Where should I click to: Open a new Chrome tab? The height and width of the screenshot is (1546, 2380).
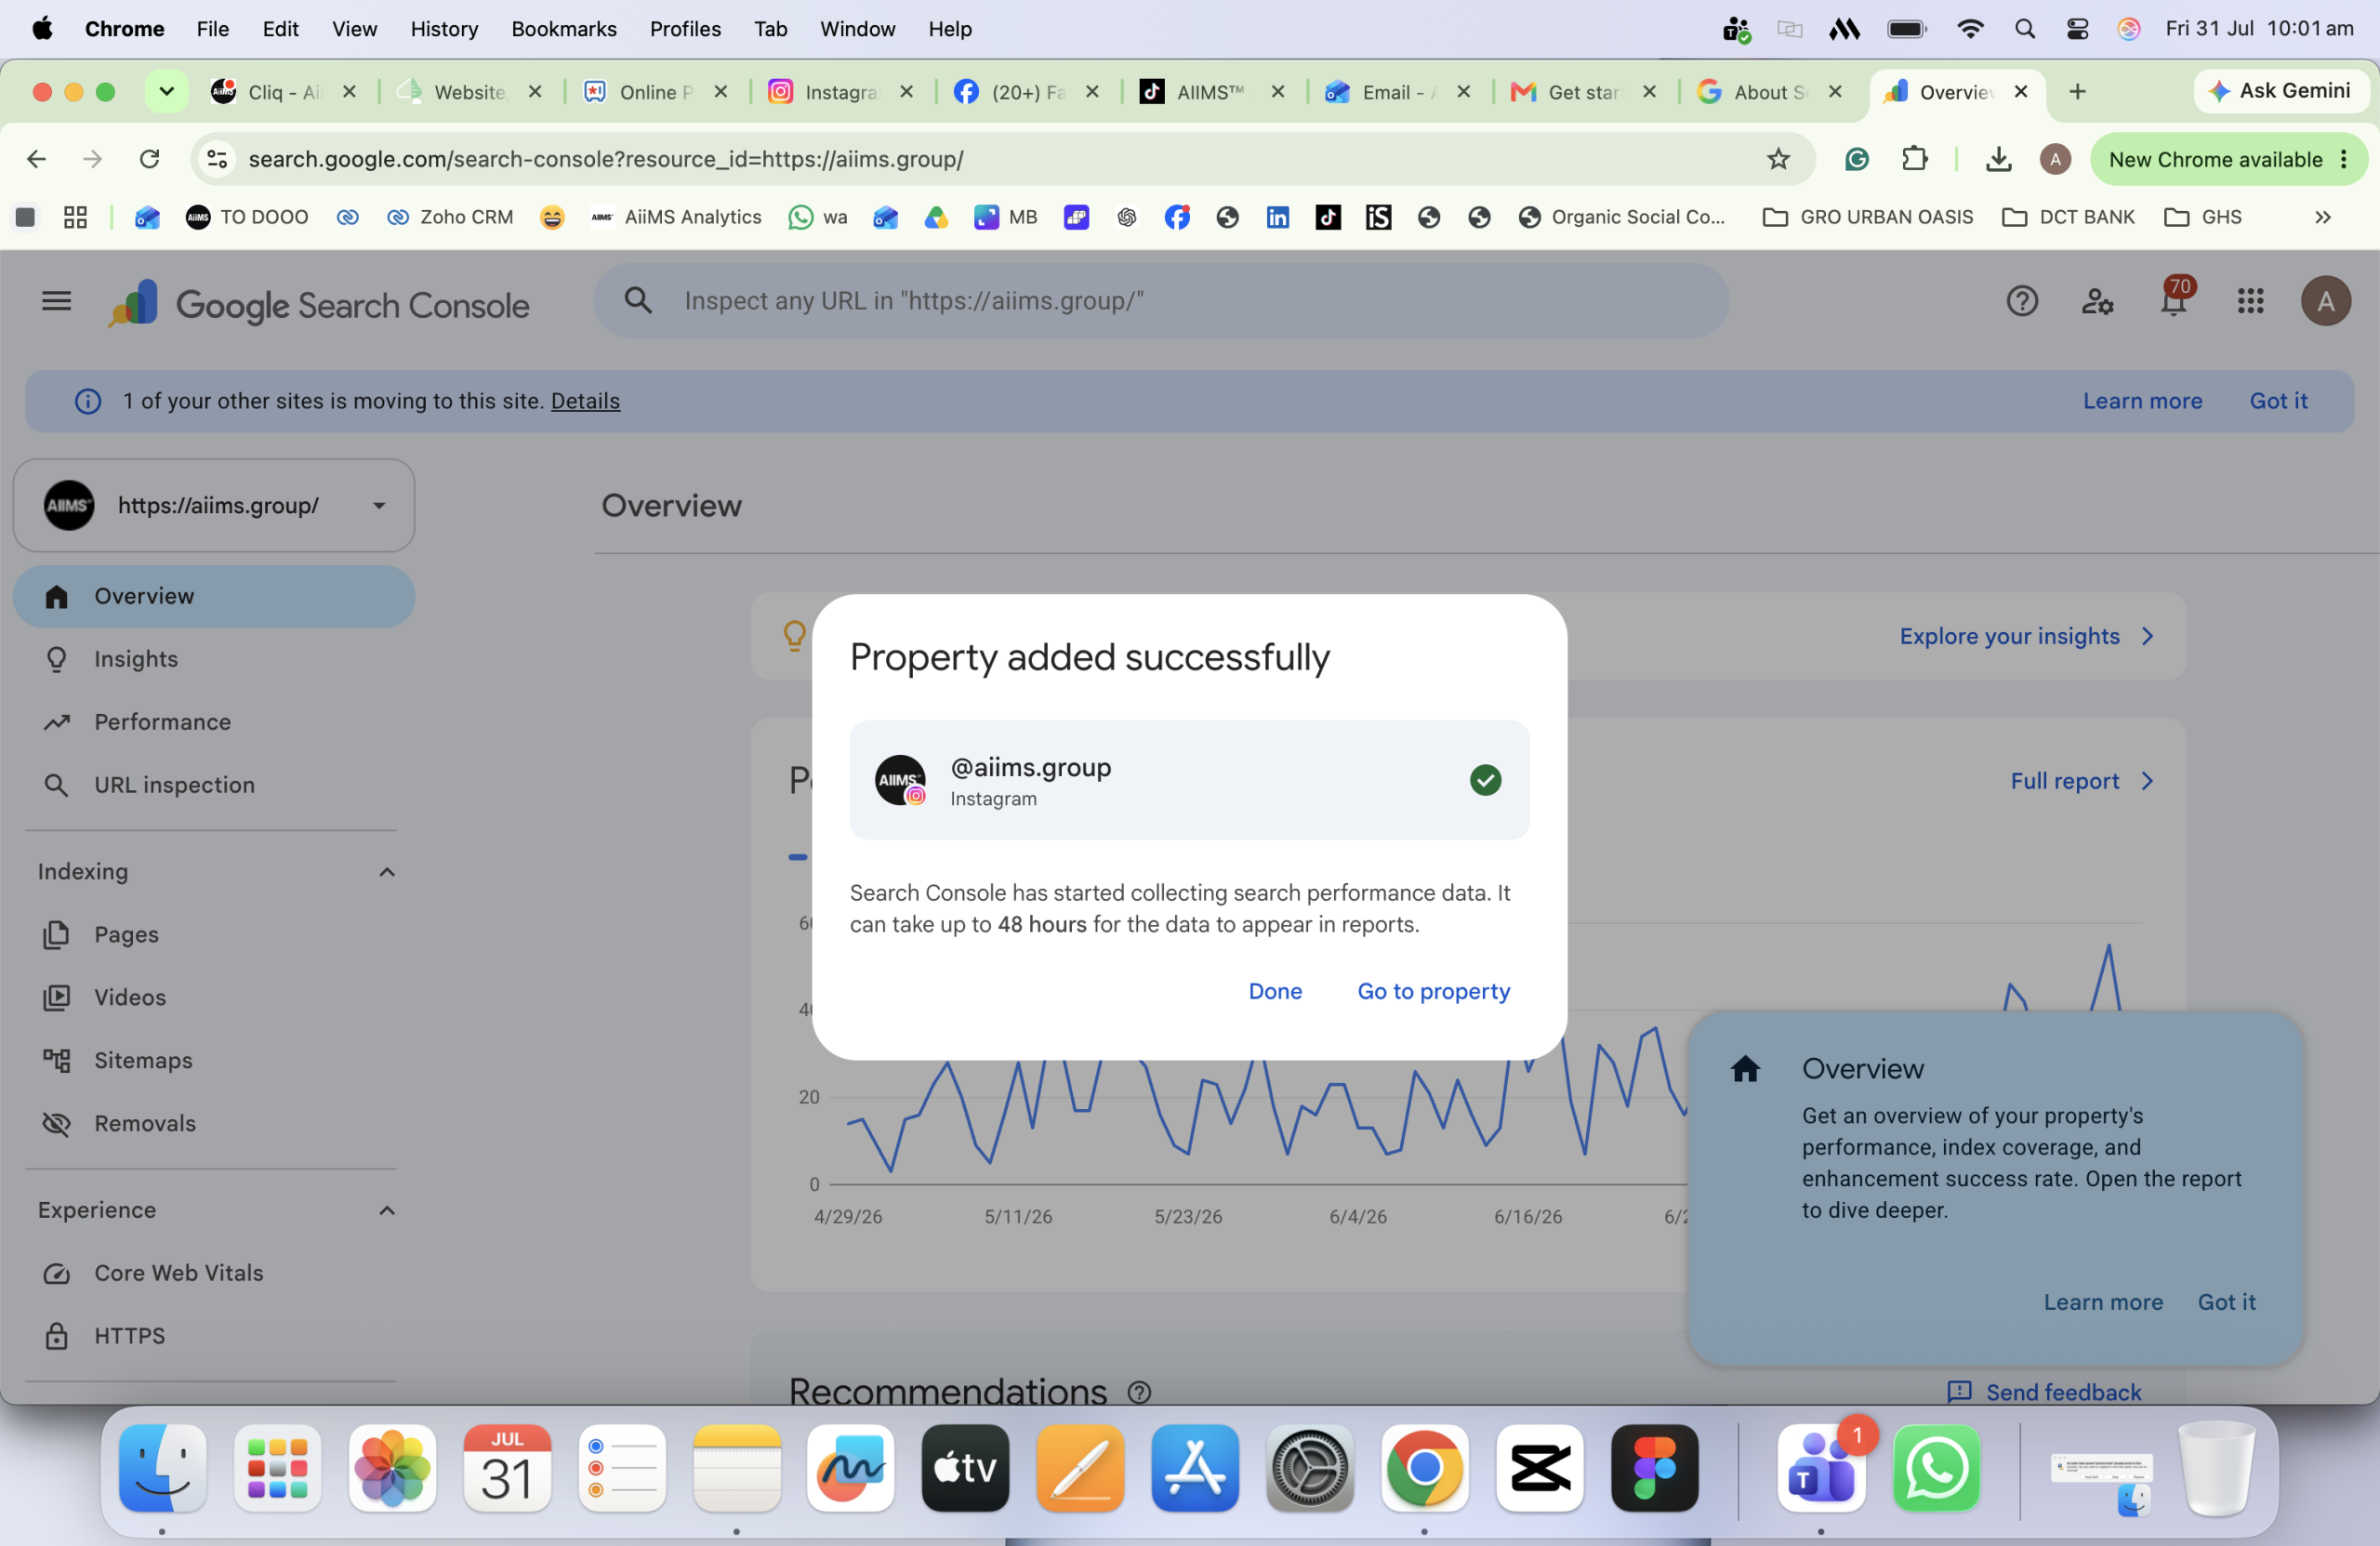[x=2077, y=92]
